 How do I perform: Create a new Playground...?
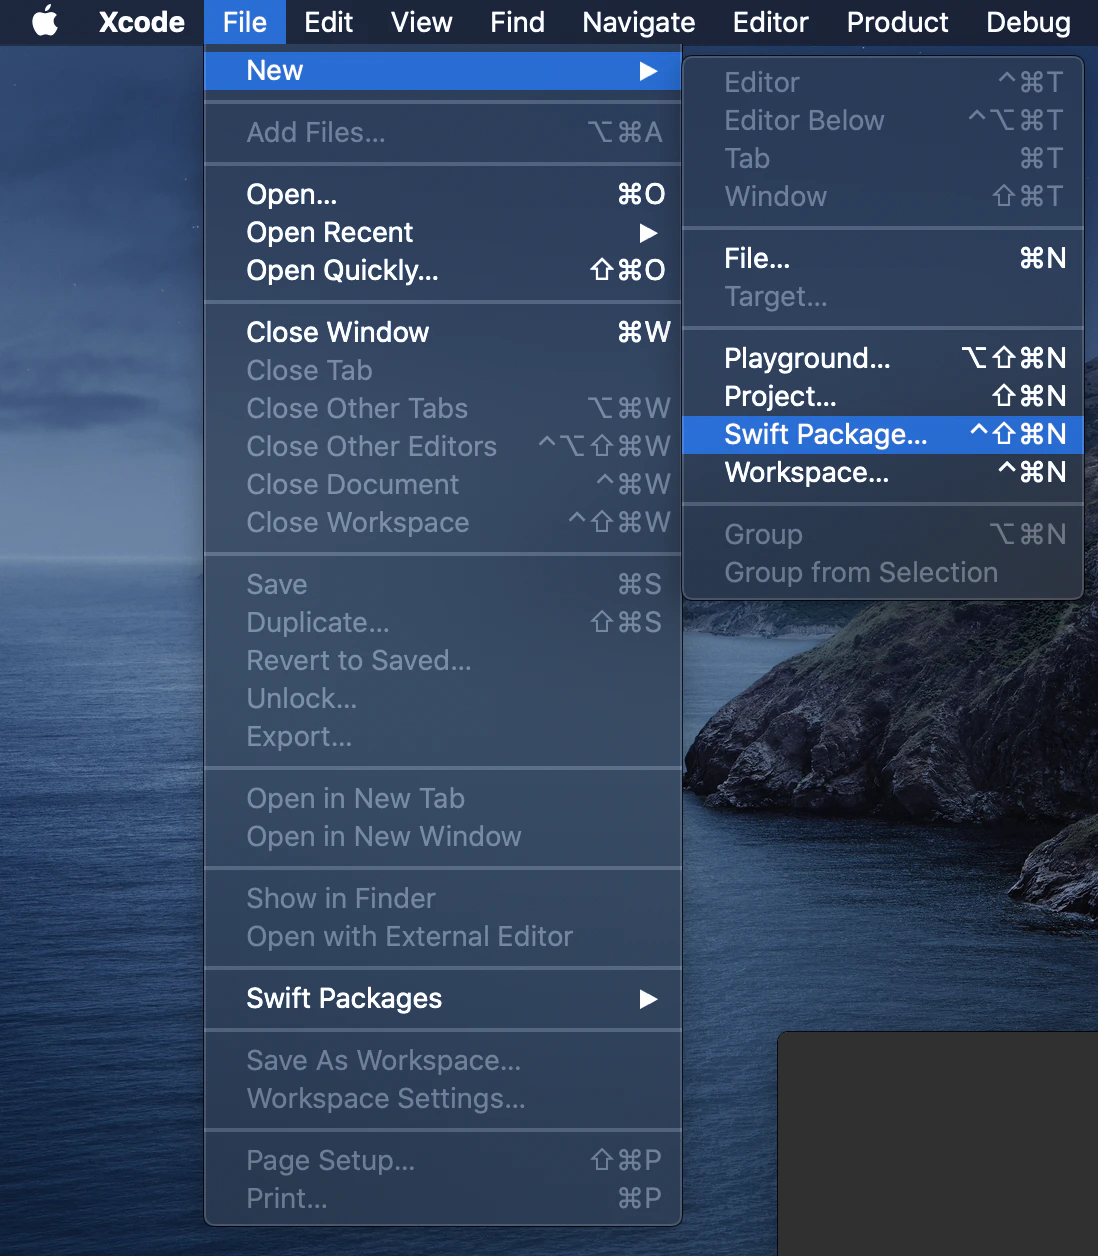883,358
